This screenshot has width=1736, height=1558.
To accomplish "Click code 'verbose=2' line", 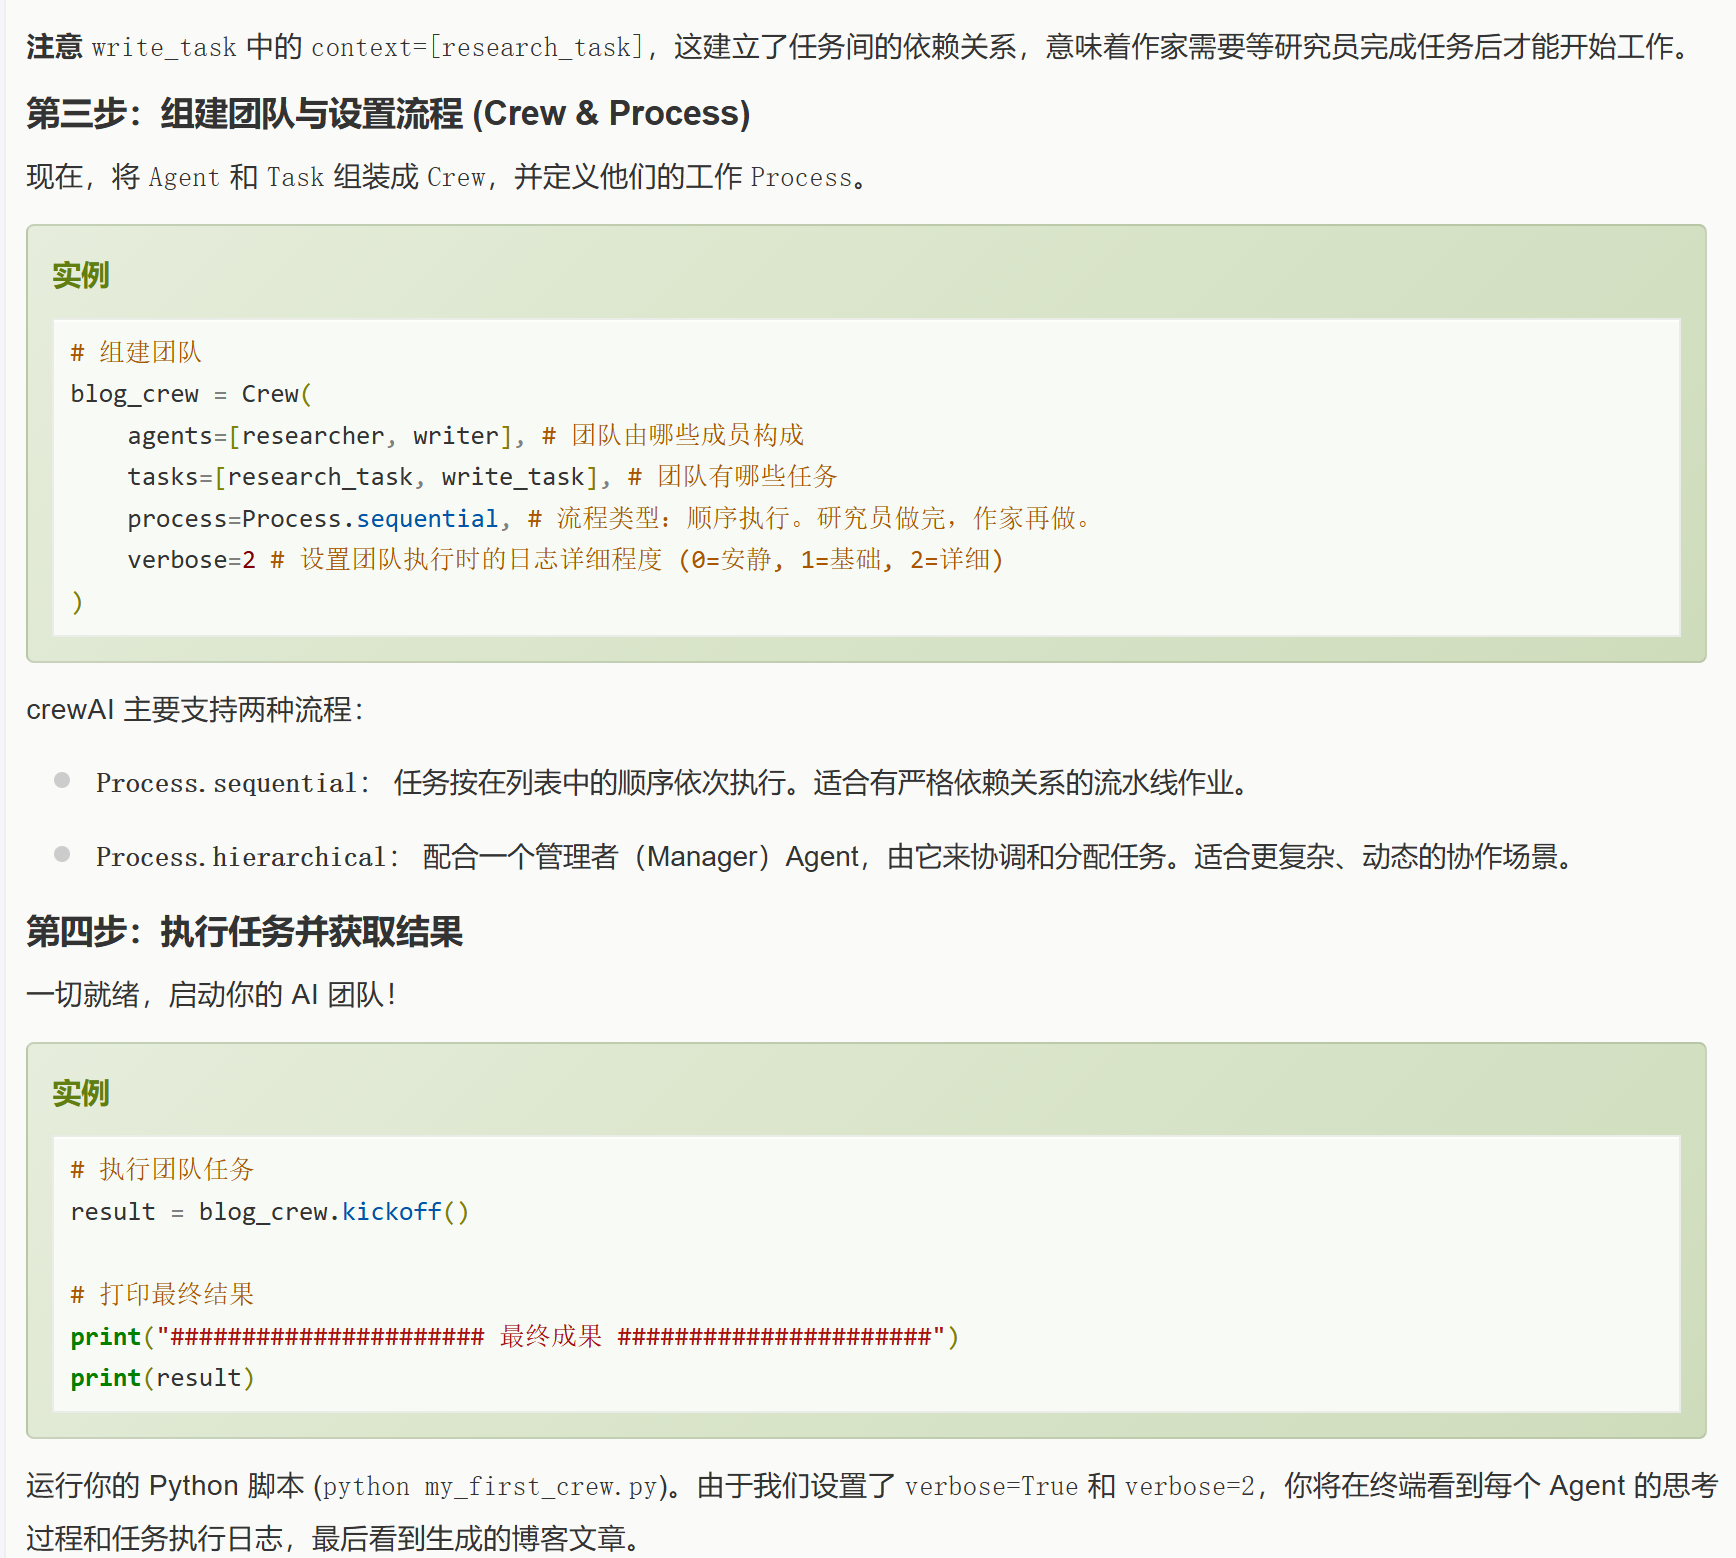I will (191, 560).
